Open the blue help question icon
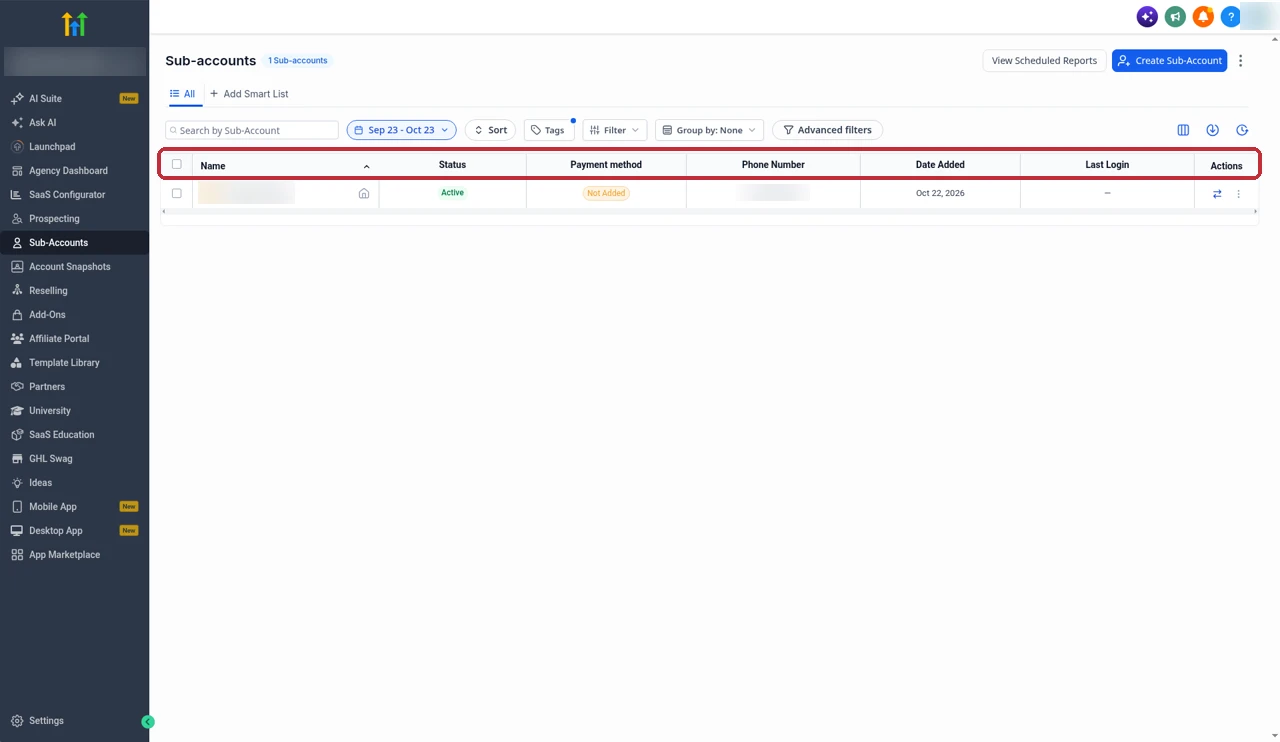Screen dimensions: 1280x742 pyautogui.click(x=1231, y=17)
